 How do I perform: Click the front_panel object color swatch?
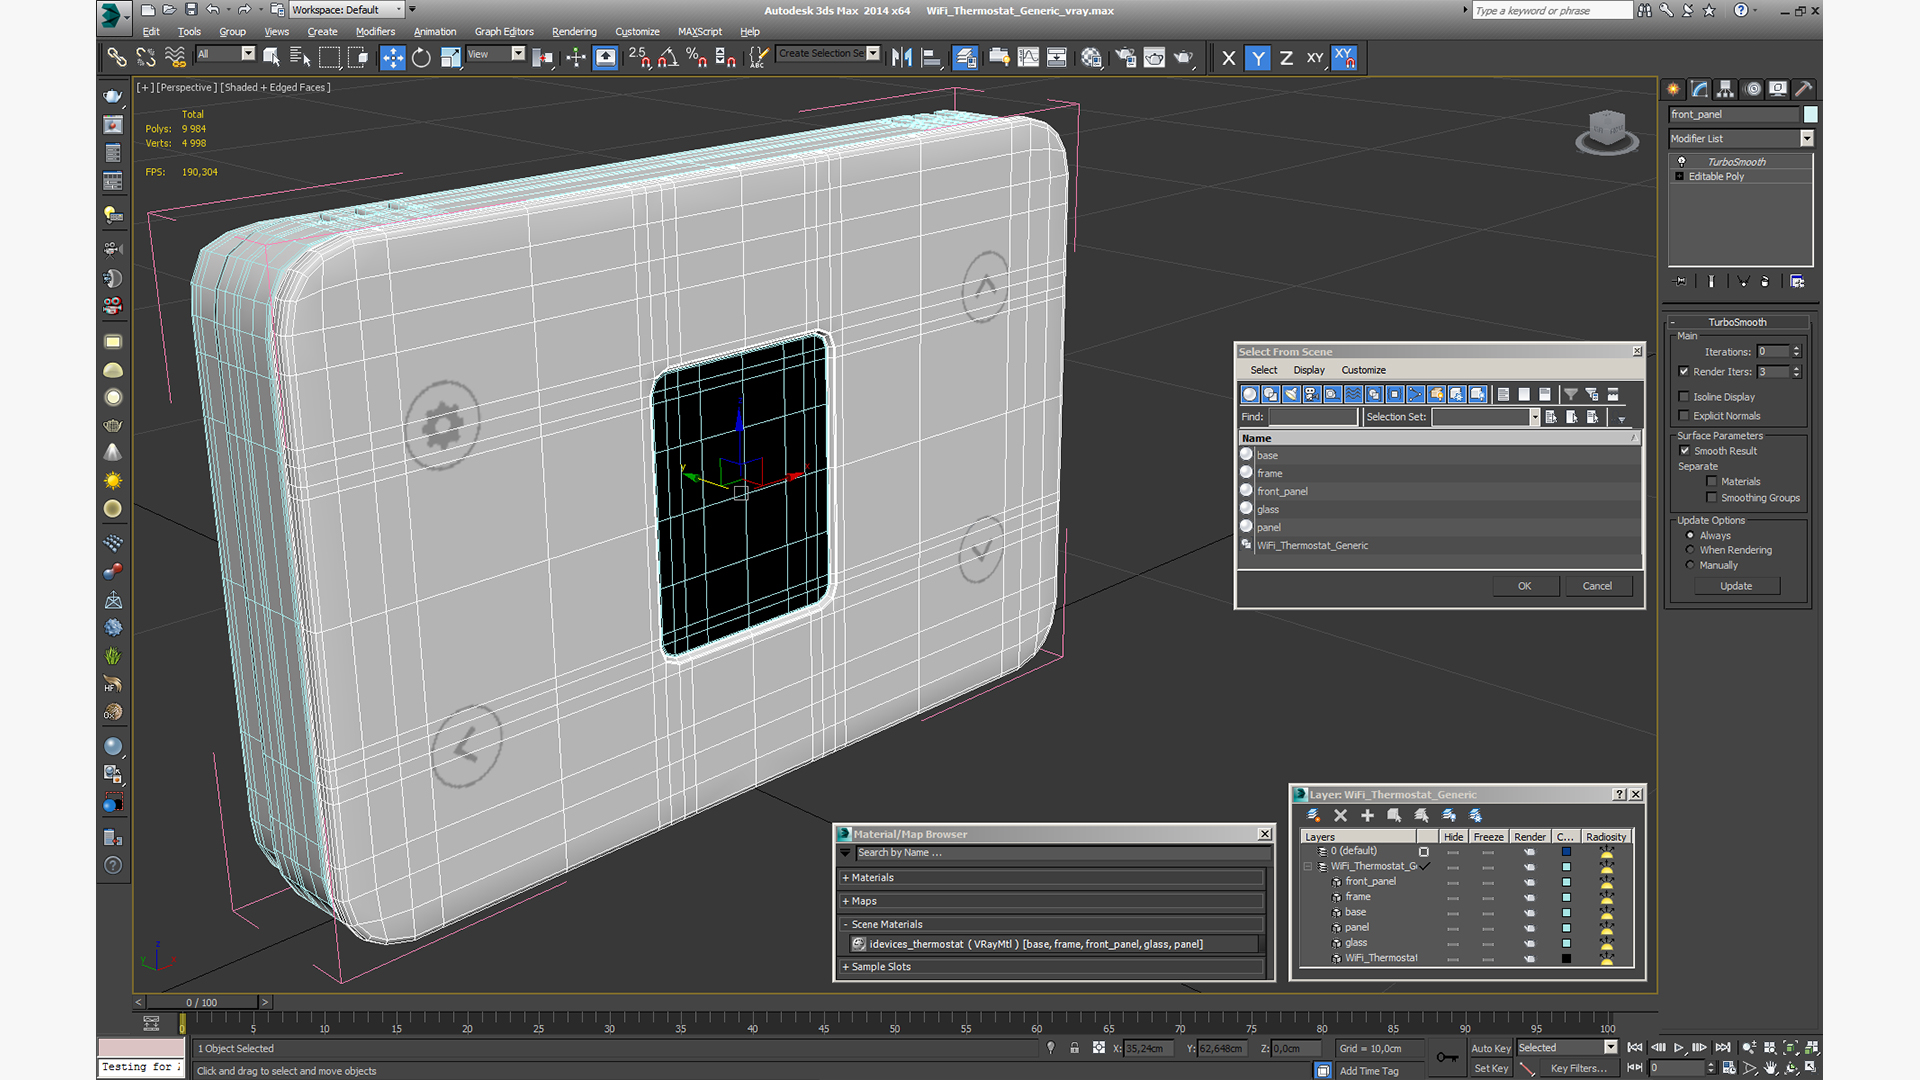click(x=1810, y=115)
